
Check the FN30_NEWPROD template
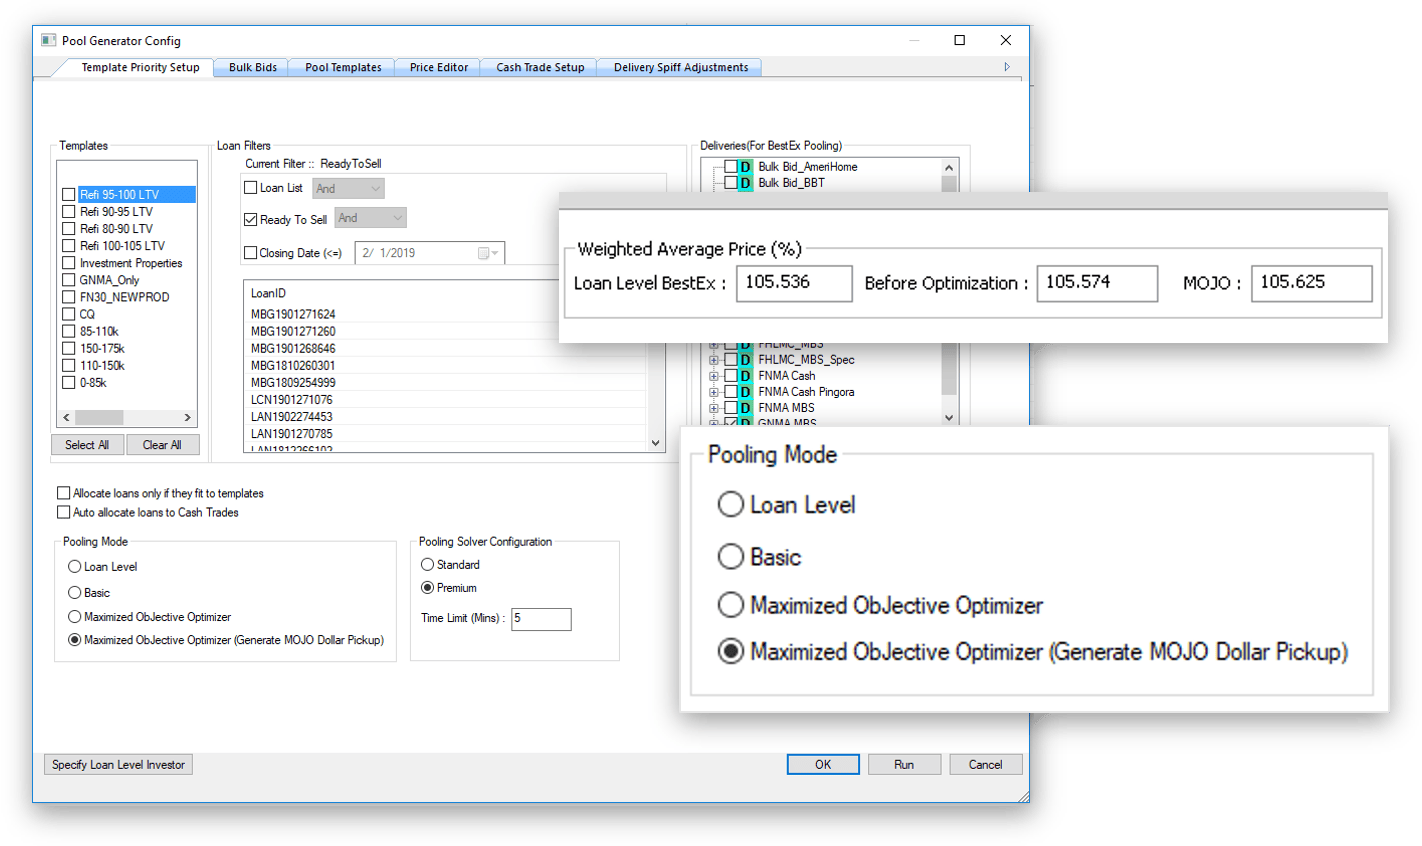click(69, 297)
